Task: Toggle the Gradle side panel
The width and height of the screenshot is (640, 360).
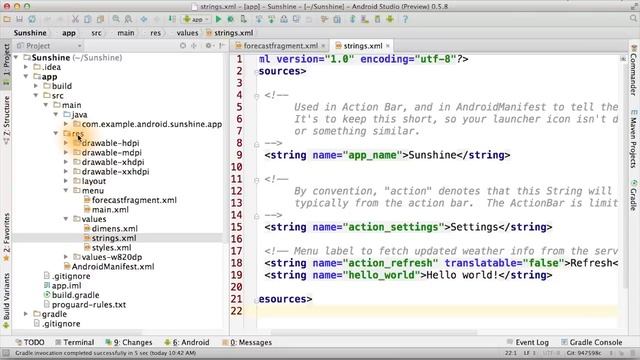Action: (633, 195)
